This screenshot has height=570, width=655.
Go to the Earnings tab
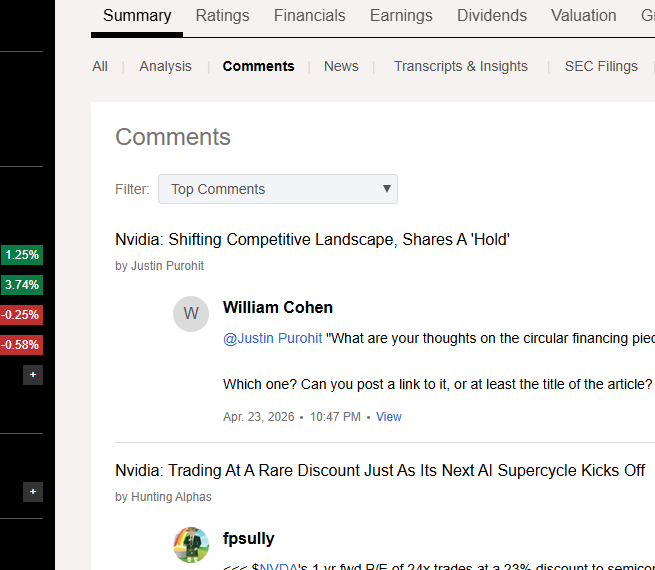click(x=401, y=16)
